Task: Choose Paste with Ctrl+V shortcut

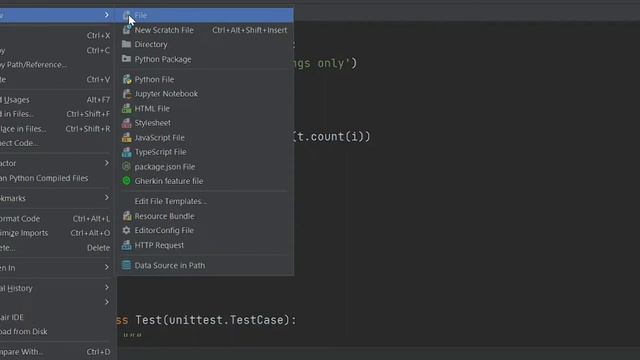Action: click(x=57, y=79)
